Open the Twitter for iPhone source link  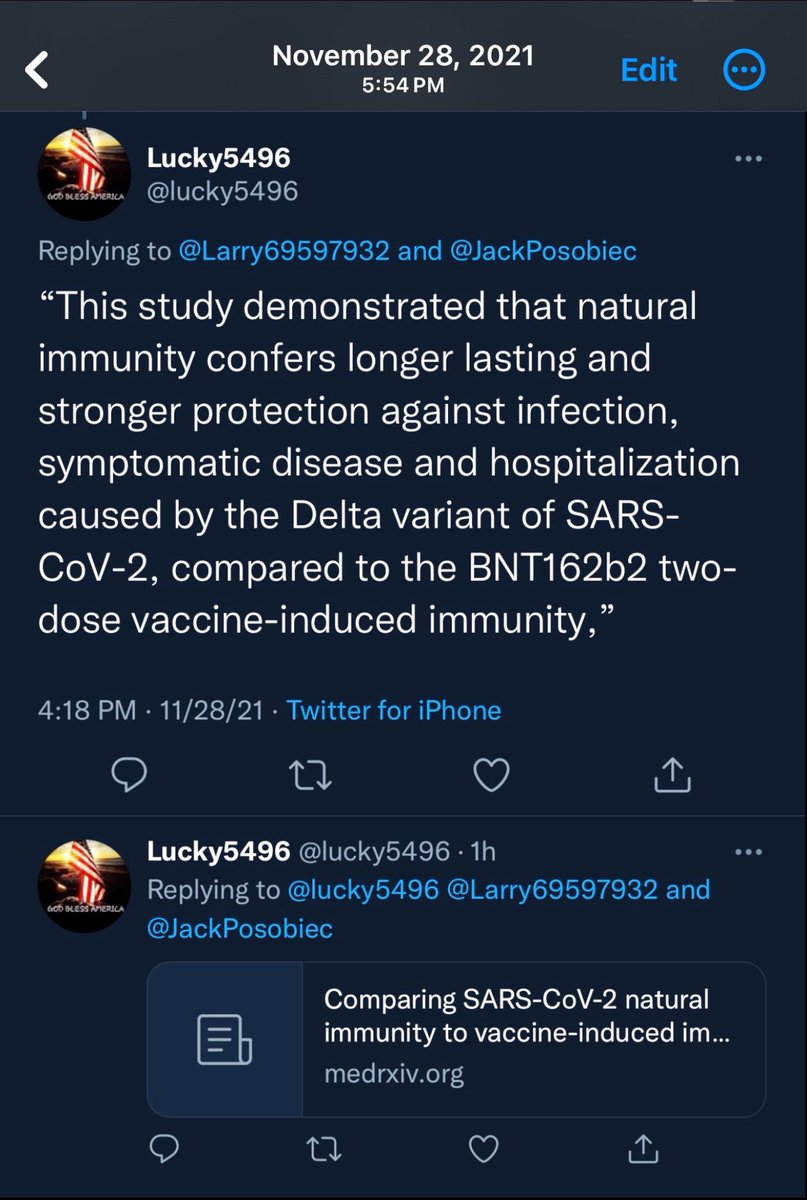(x=394, y=711)
